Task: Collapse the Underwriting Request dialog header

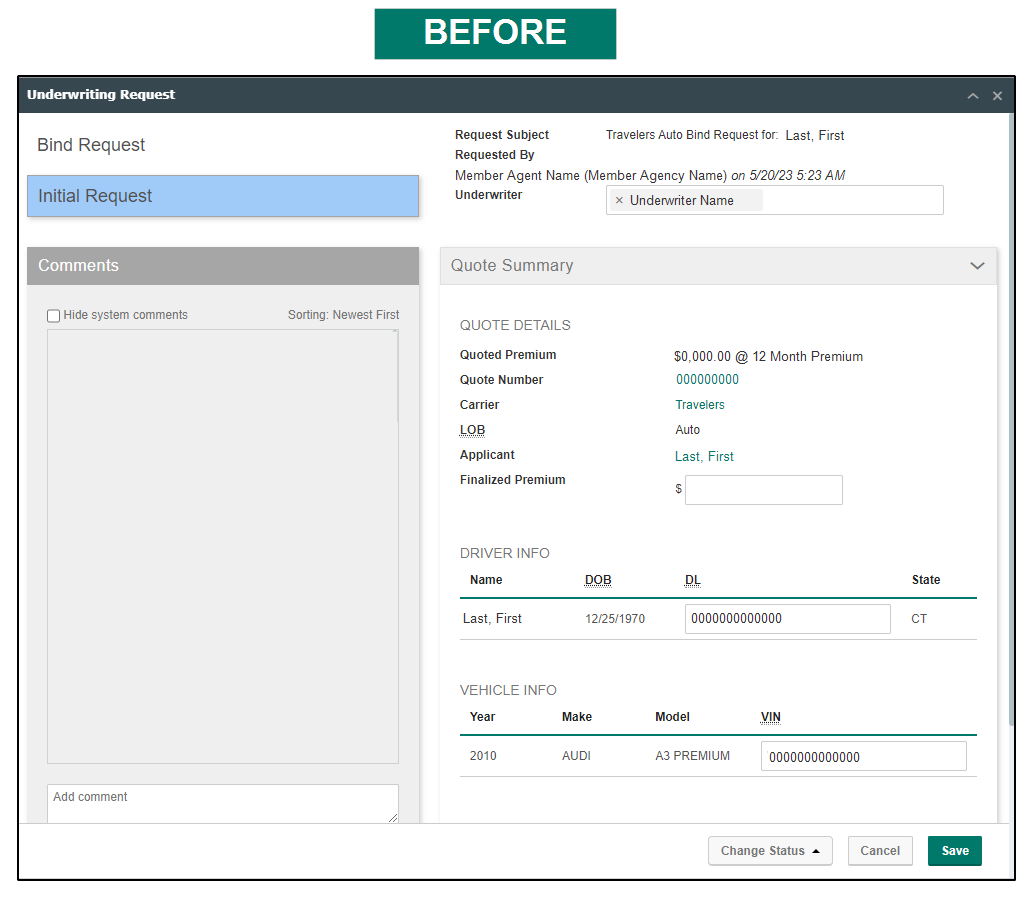Action: pyautogui.click(x=972, y=95)
